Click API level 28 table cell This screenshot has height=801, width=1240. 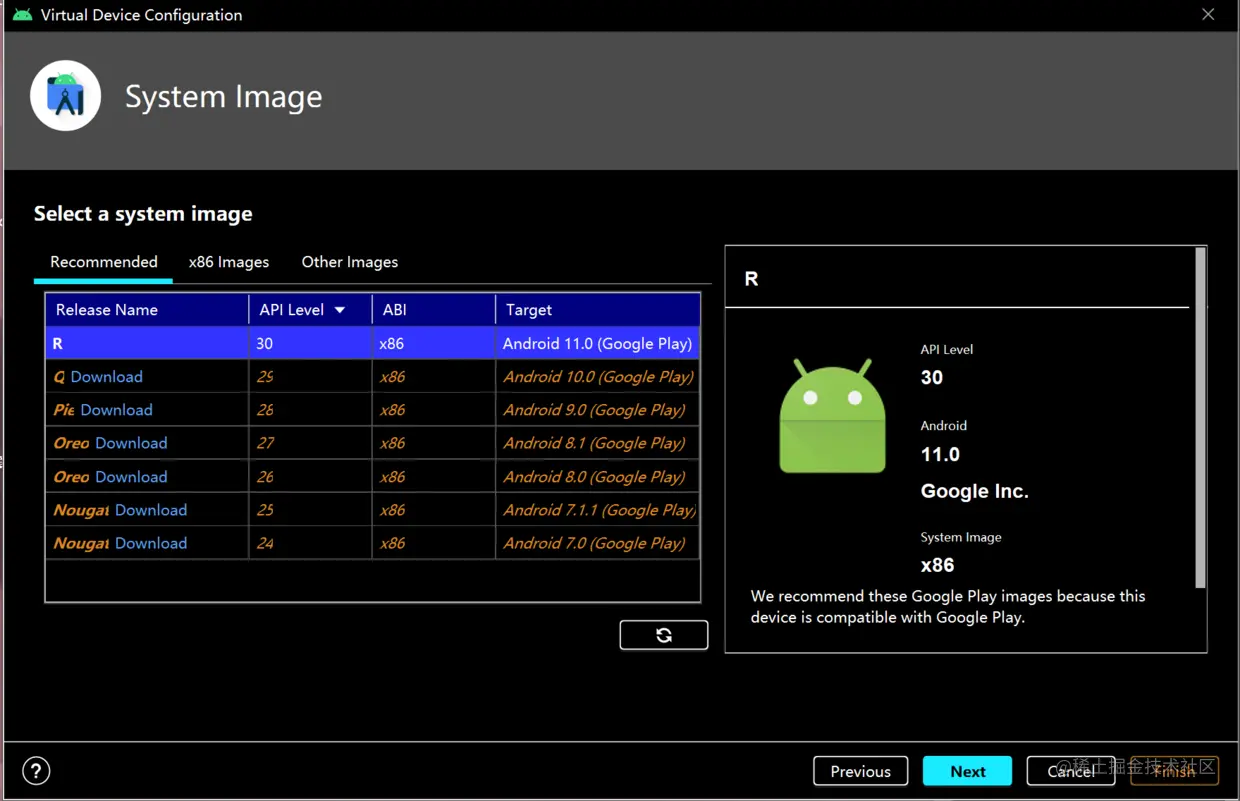310,410
